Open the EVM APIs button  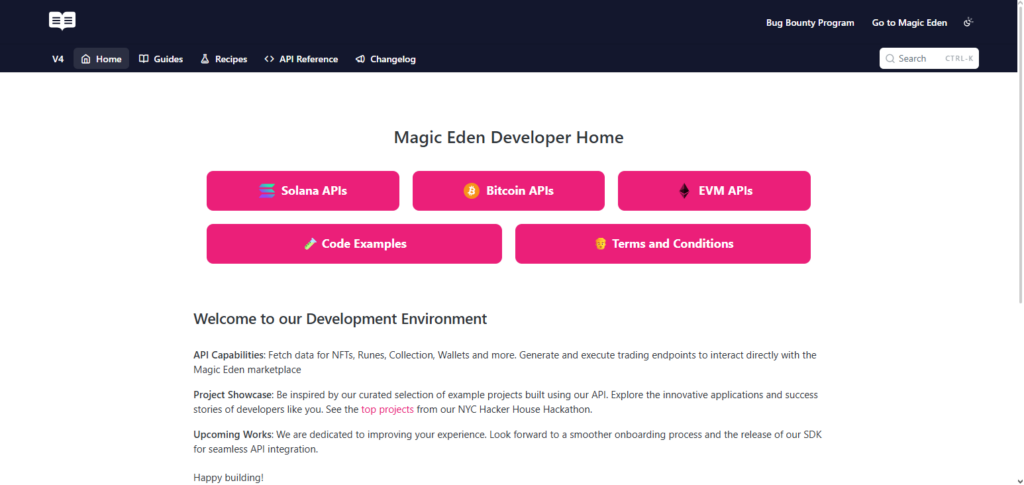pyautogui.click(x=714, y=191)
